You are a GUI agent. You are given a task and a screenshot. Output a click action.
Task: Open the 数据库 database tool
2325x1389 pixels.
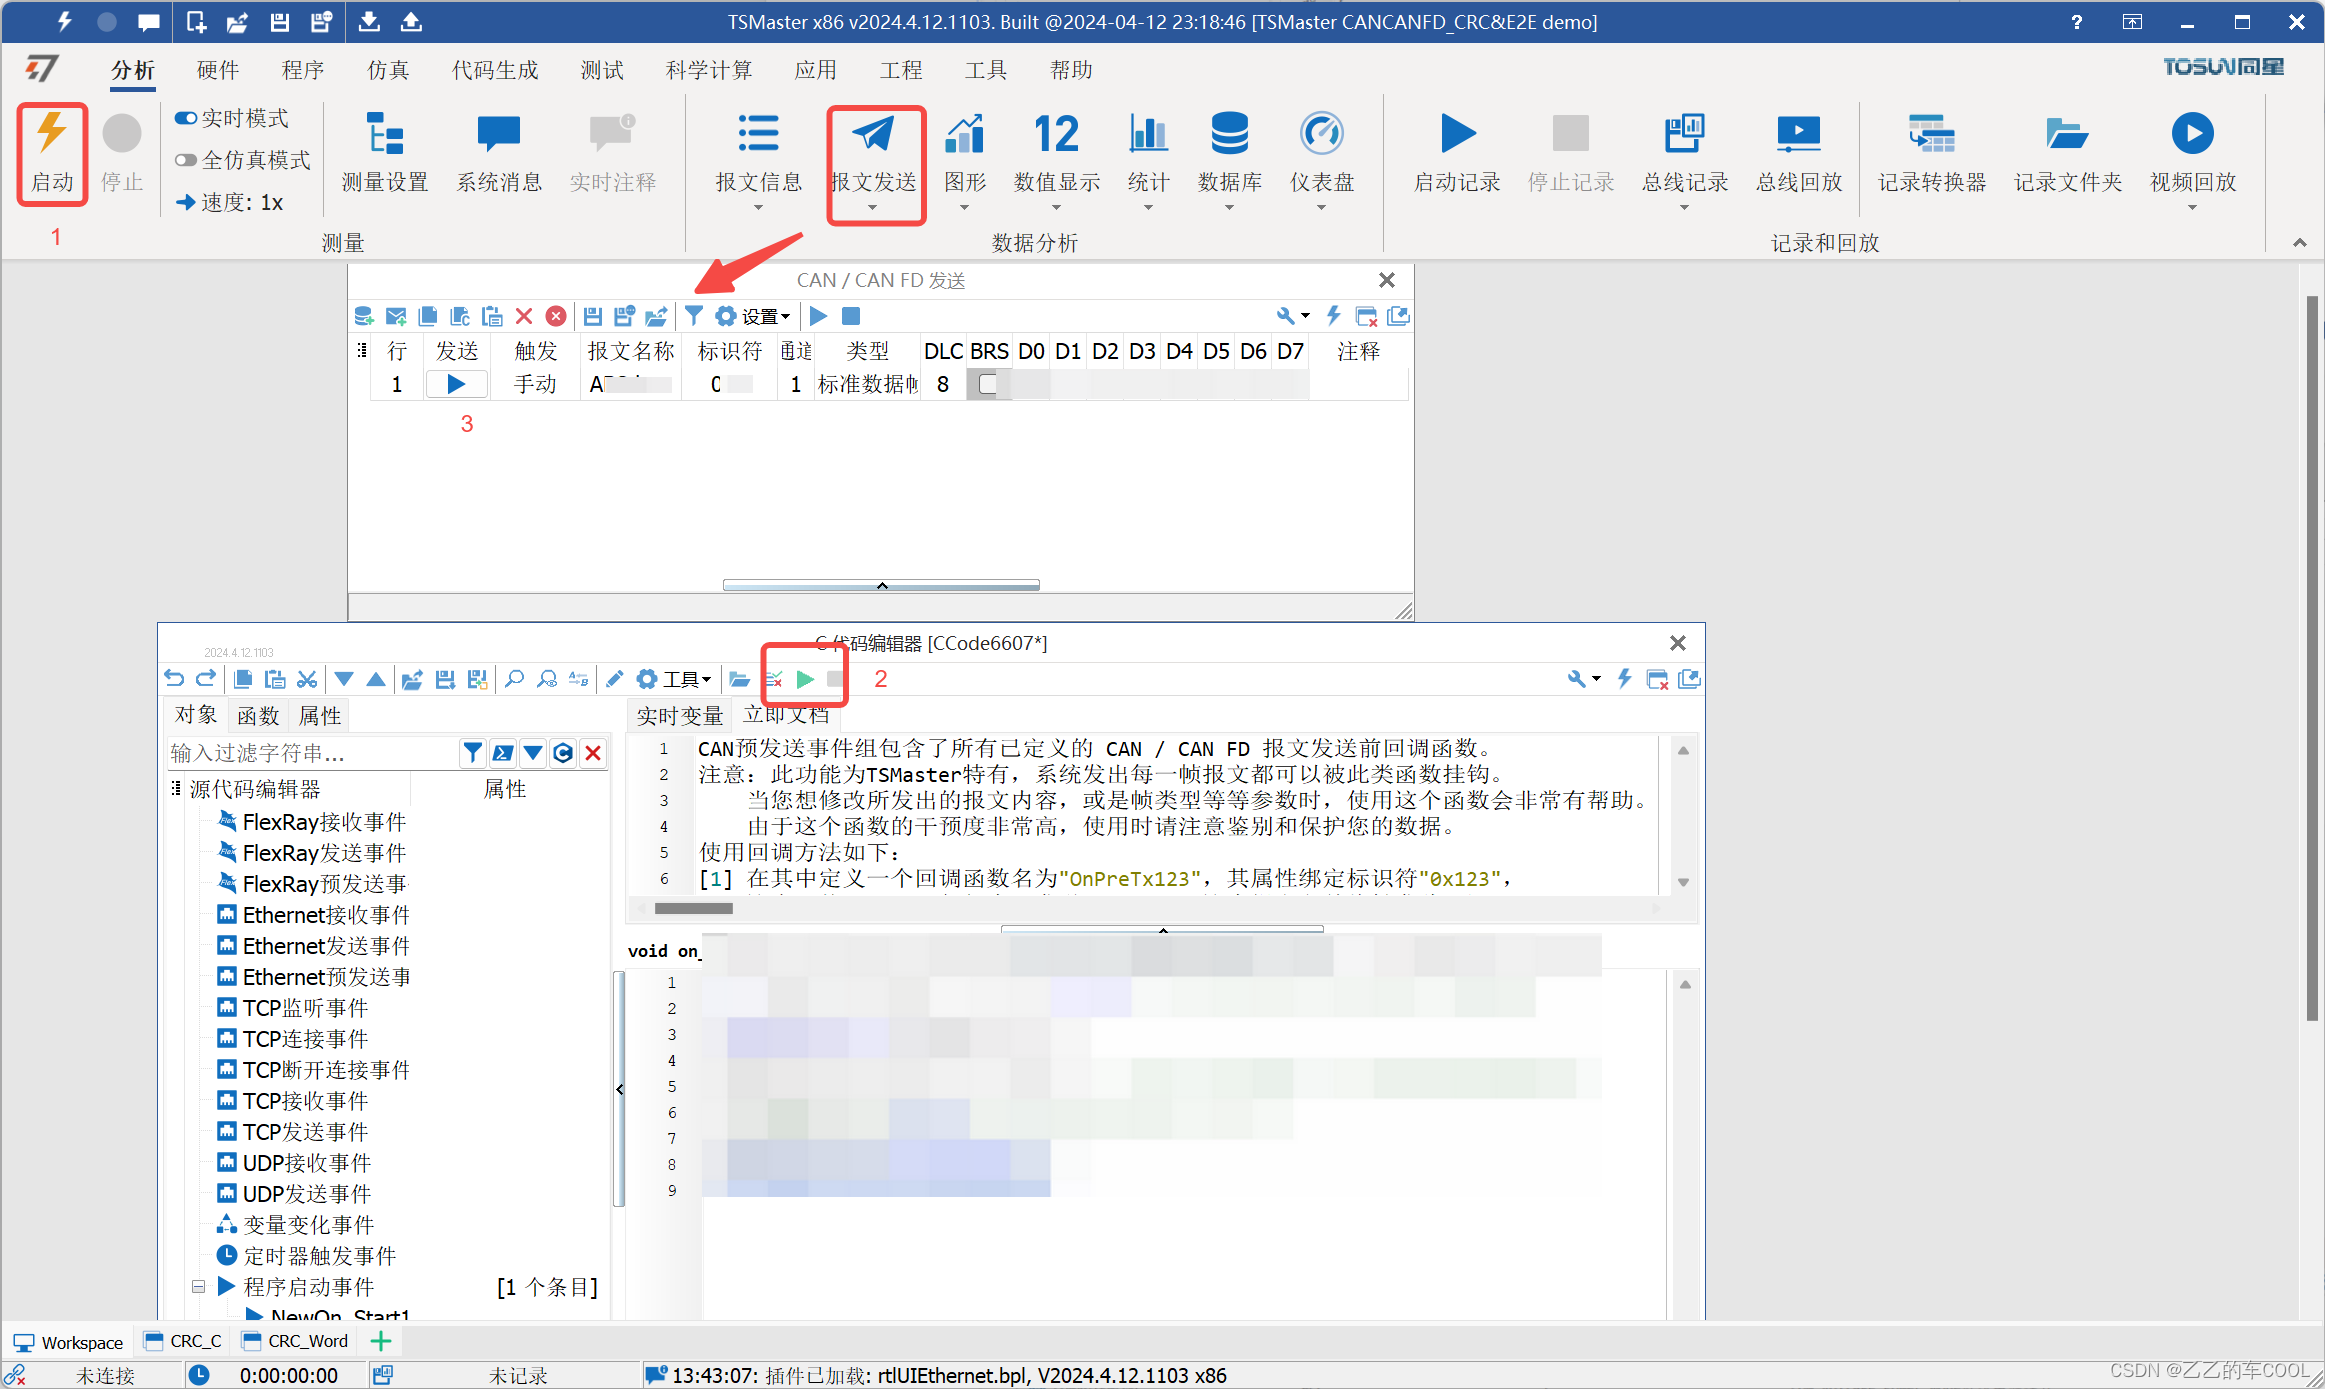pyautogui.click(x=1230, y=153)
